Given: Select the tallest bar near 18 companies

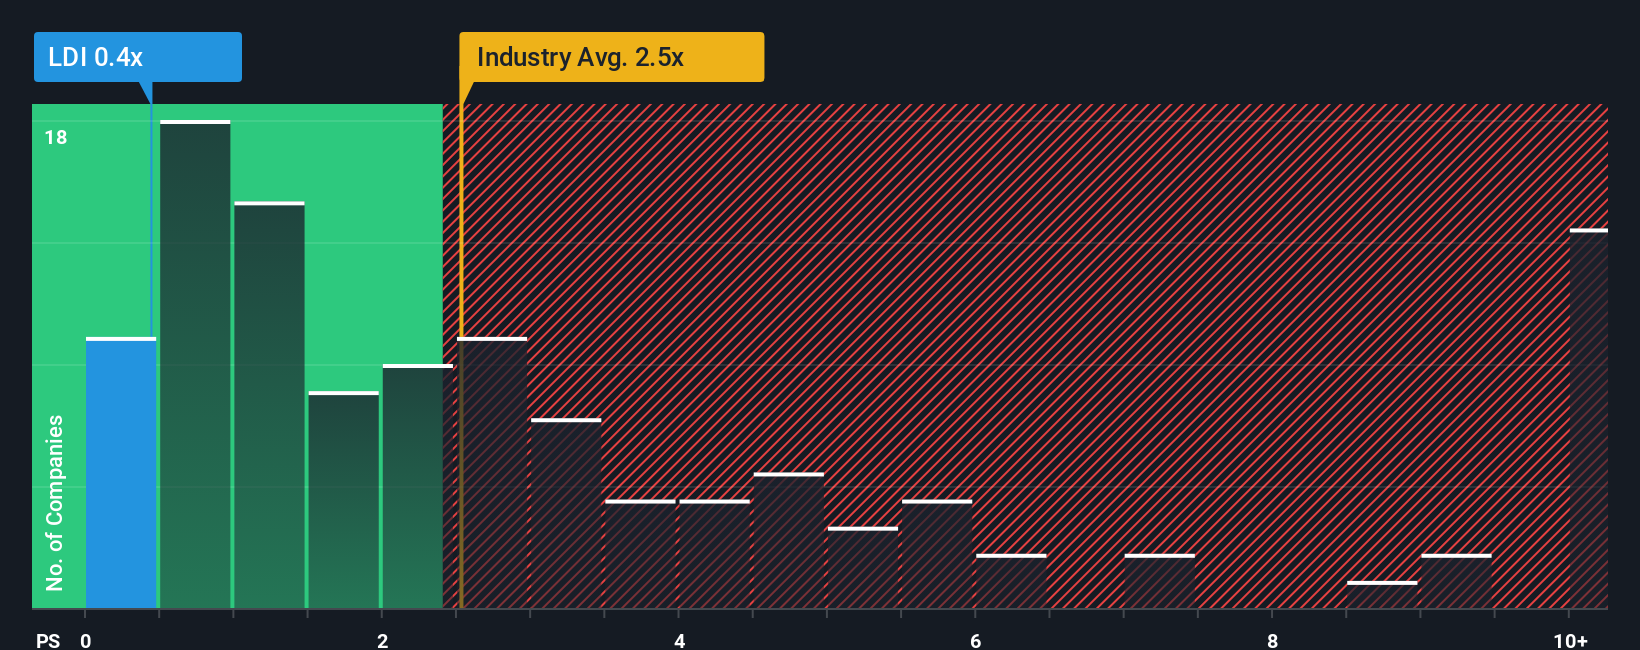Looking at the screenshot, I should coord(195,364).
